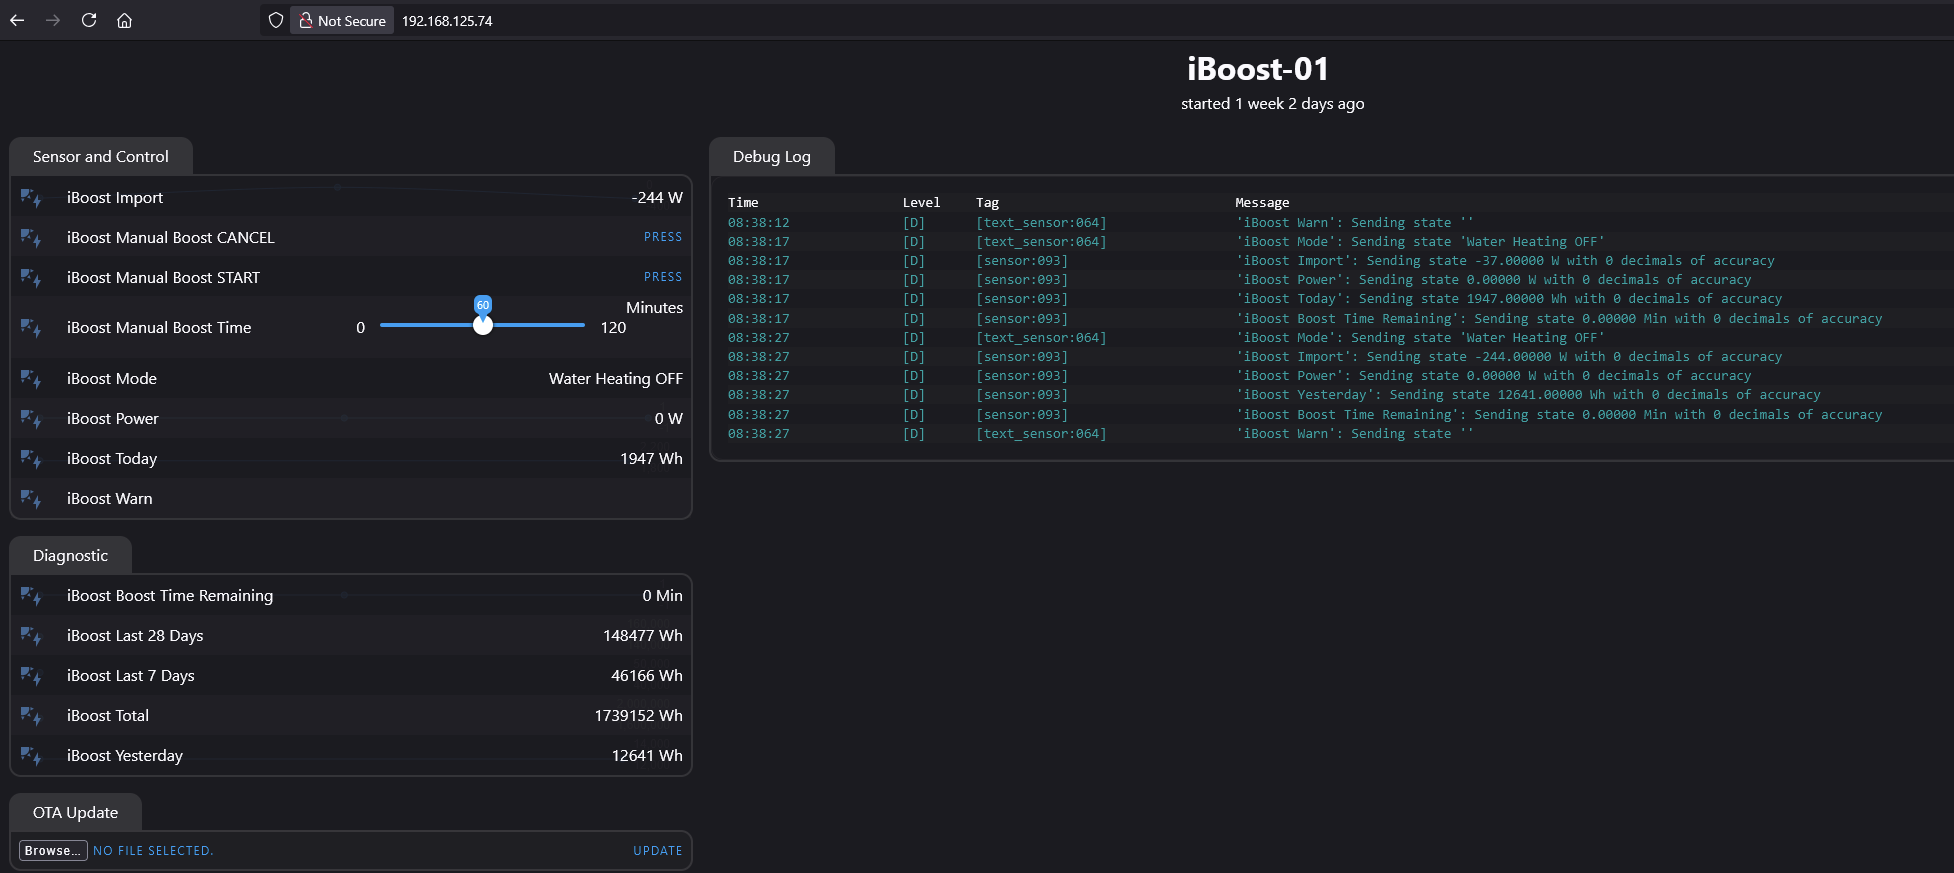Image resolution: width=1954 pixels, height=873 pixels.
Task: Click the log message with -37.00000 W import state
Action: [x=1505, y=261]
